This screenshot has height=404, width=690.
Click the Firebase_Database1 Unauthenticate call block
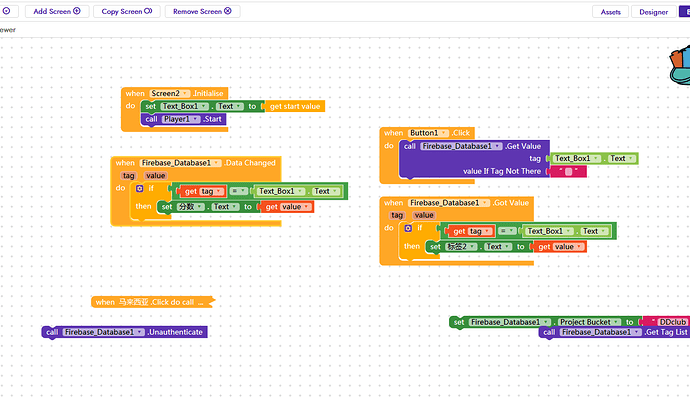pyautogui.click(x=124, y=332)
